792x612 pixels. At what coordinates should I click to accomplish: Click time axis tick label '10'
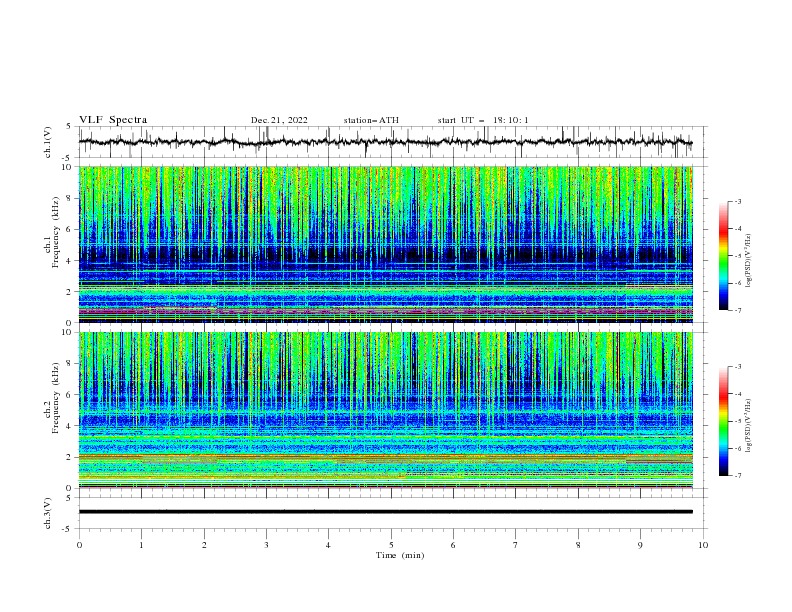pos(703,545)
